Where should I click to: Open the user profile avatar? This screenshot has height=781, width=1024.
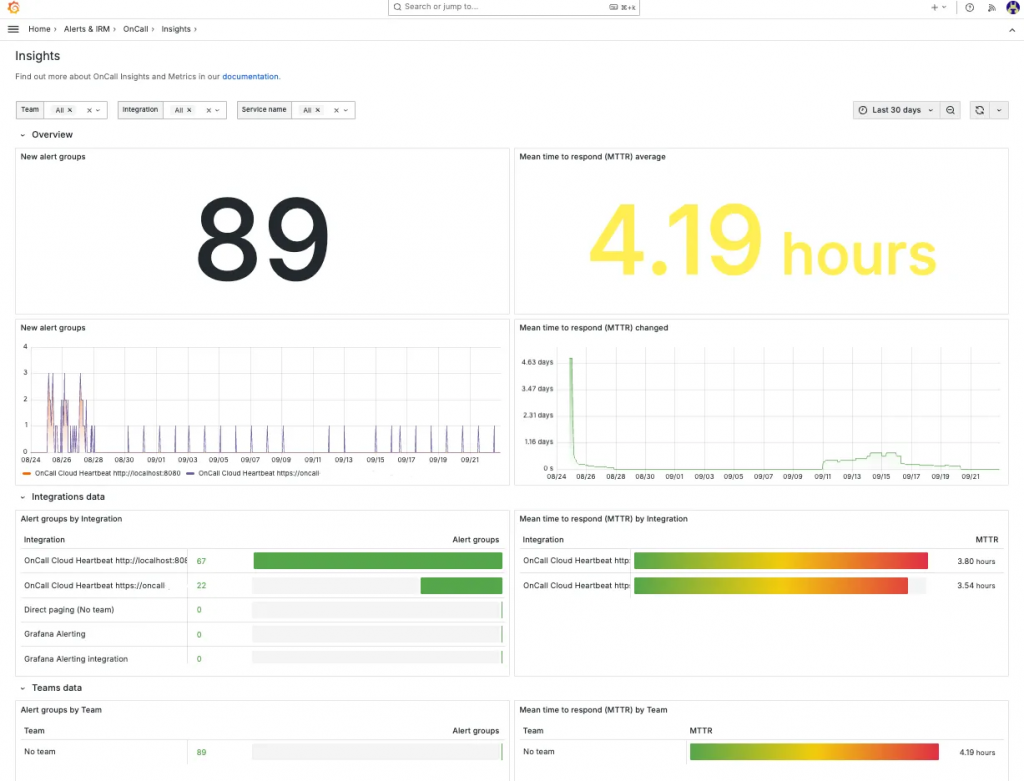tap(1013, 7)
